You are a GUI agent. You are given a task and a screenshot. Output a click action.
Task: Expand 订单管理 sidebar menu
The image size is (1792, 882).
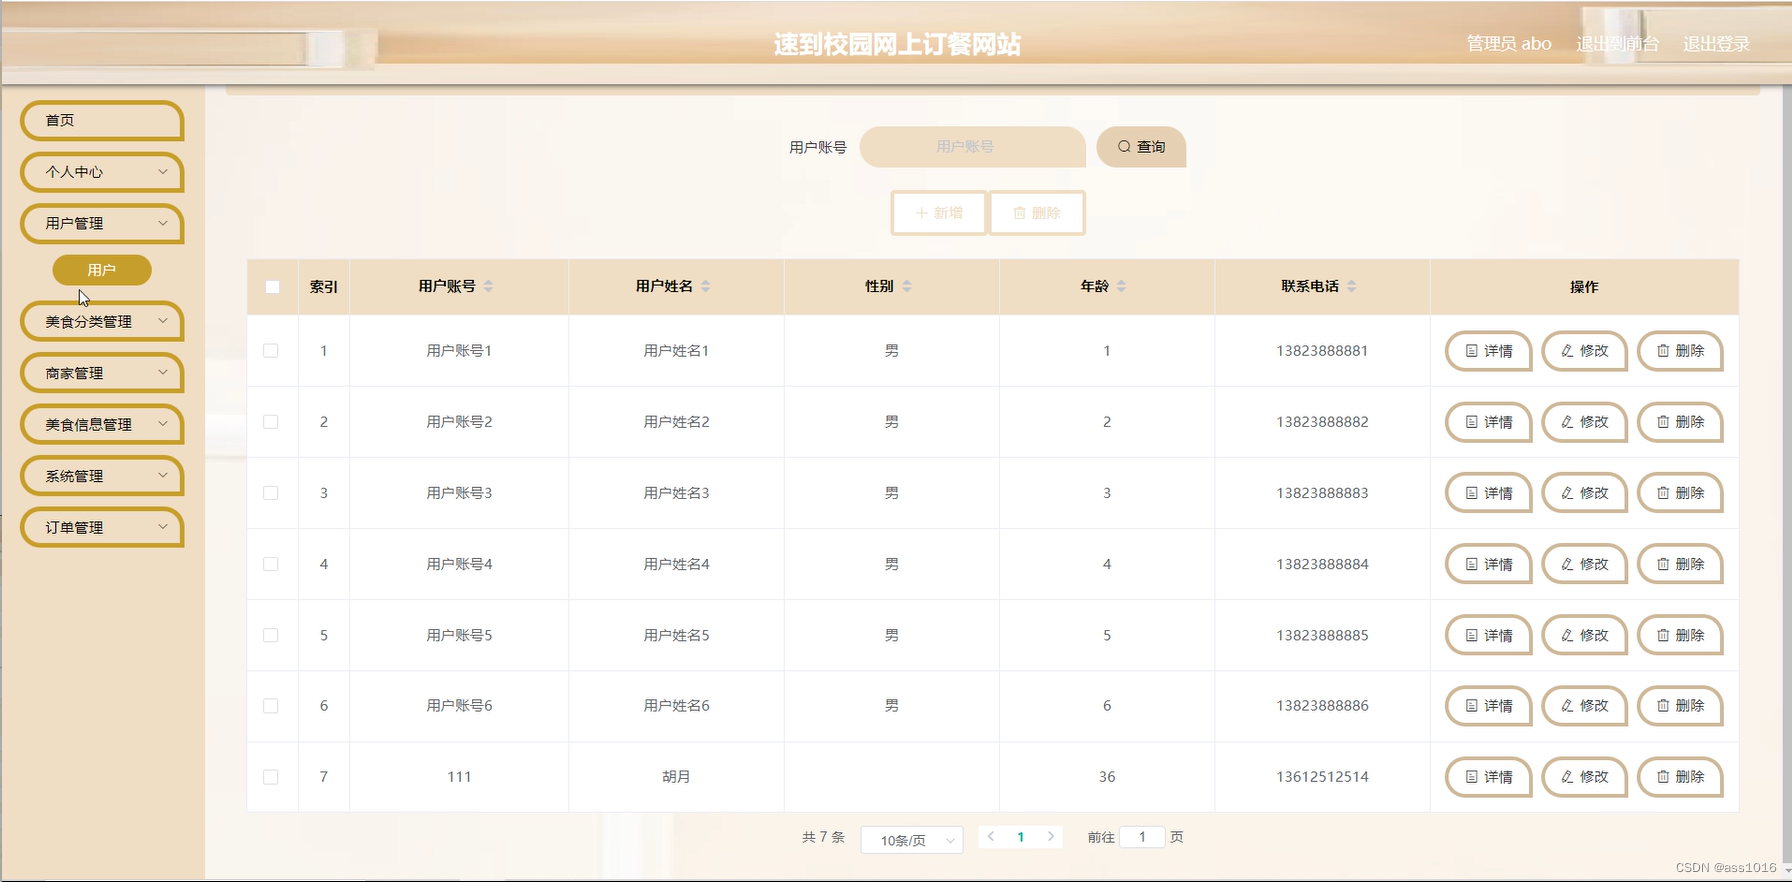coord(102,528)
